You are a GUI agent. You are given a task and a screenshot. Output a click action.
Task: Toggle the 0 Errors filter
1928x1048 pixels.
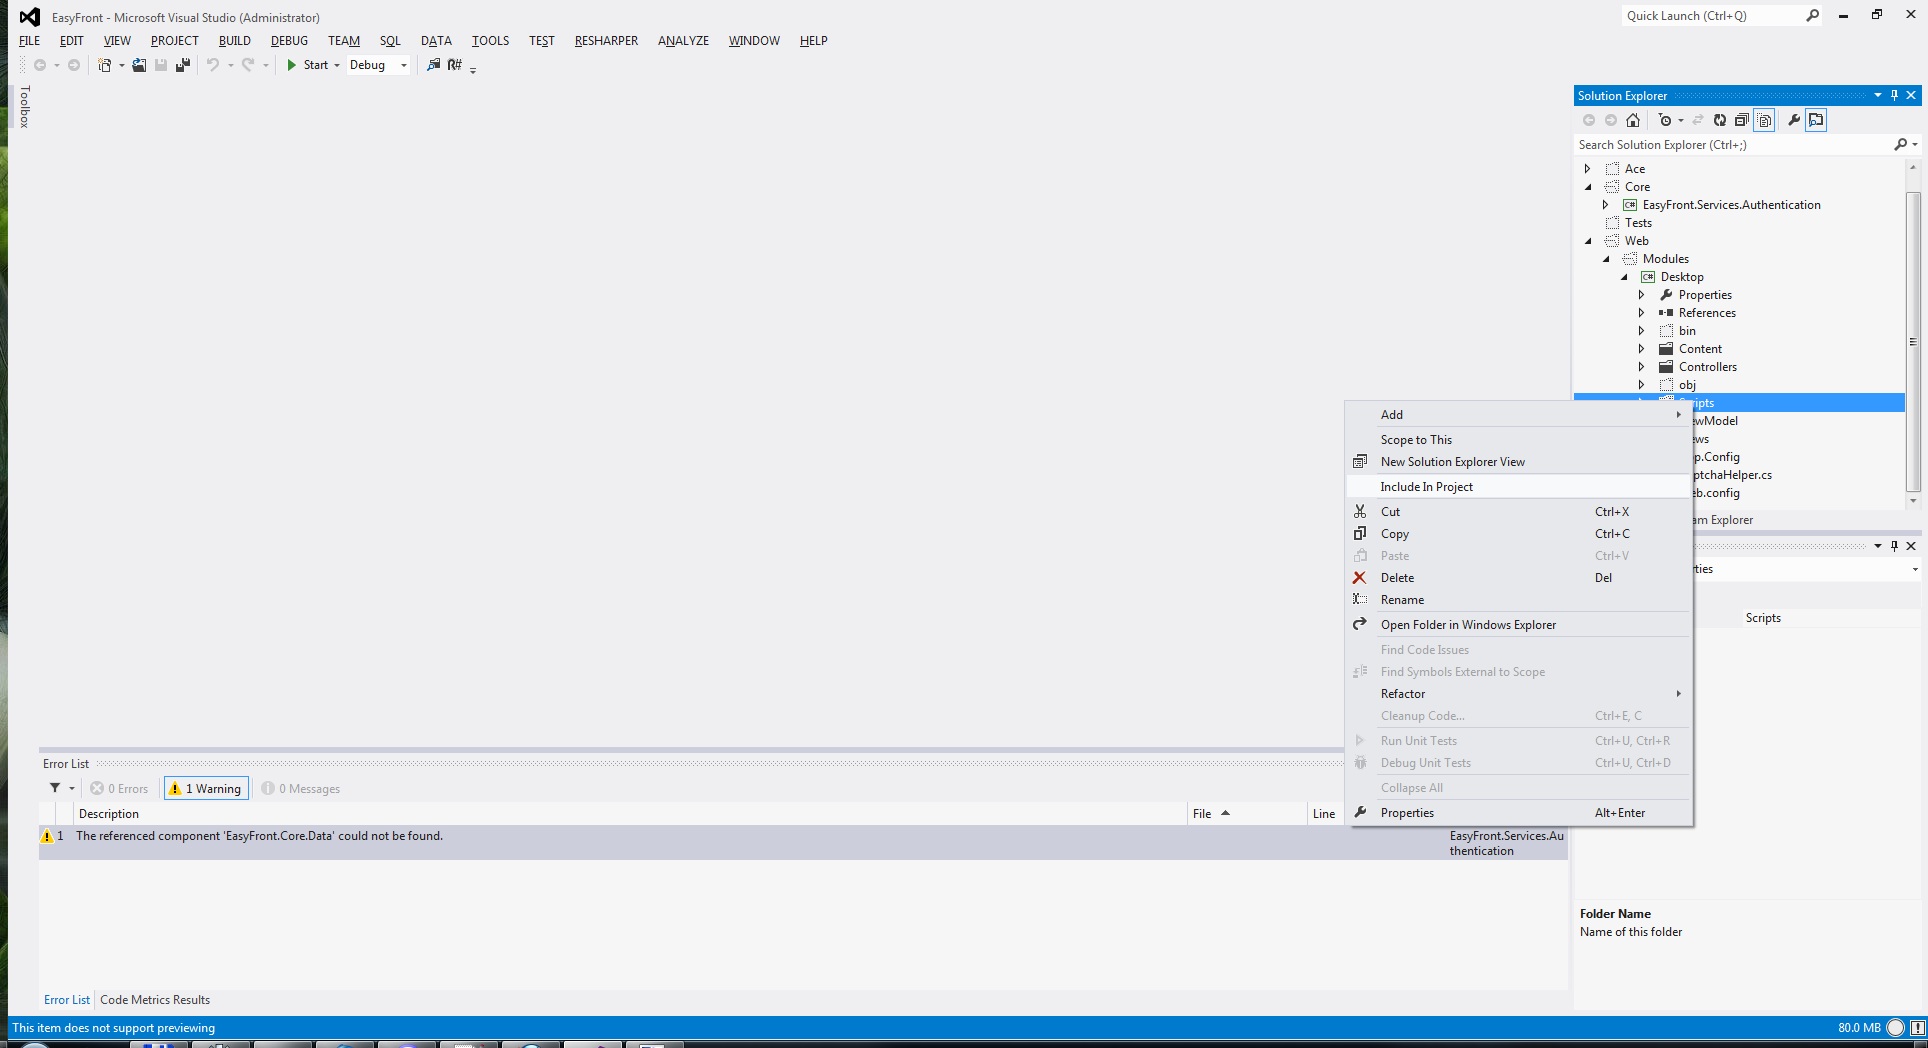pyautogui.click(x=119, y=788)
